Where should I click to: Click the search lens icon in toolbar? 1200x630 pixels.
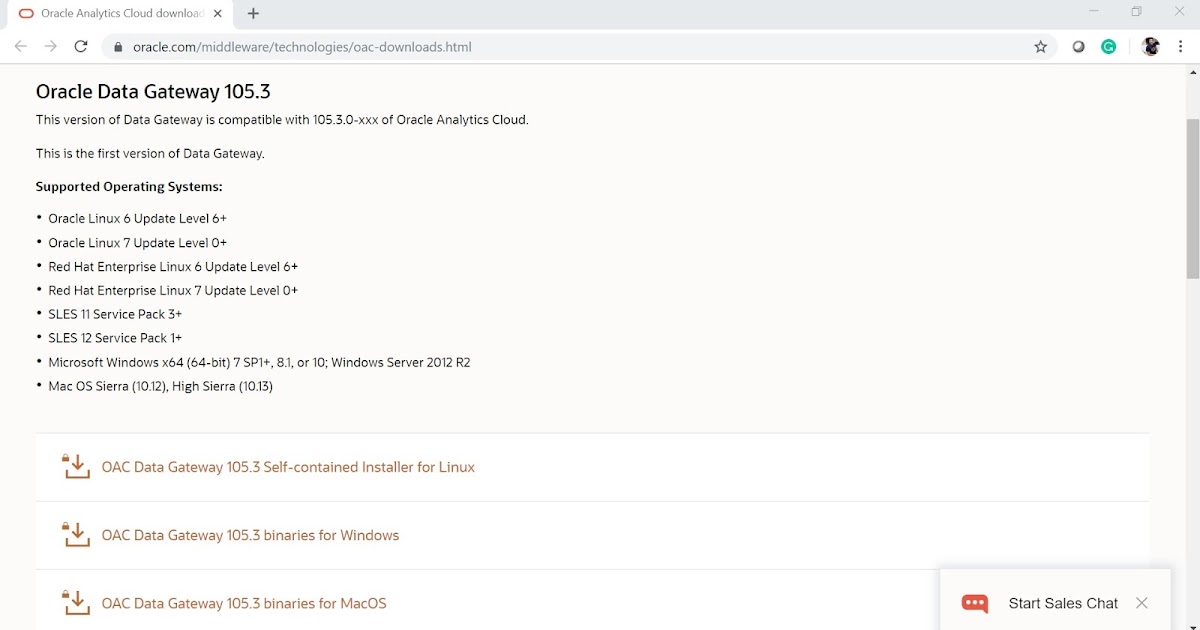coord(1078,46)
